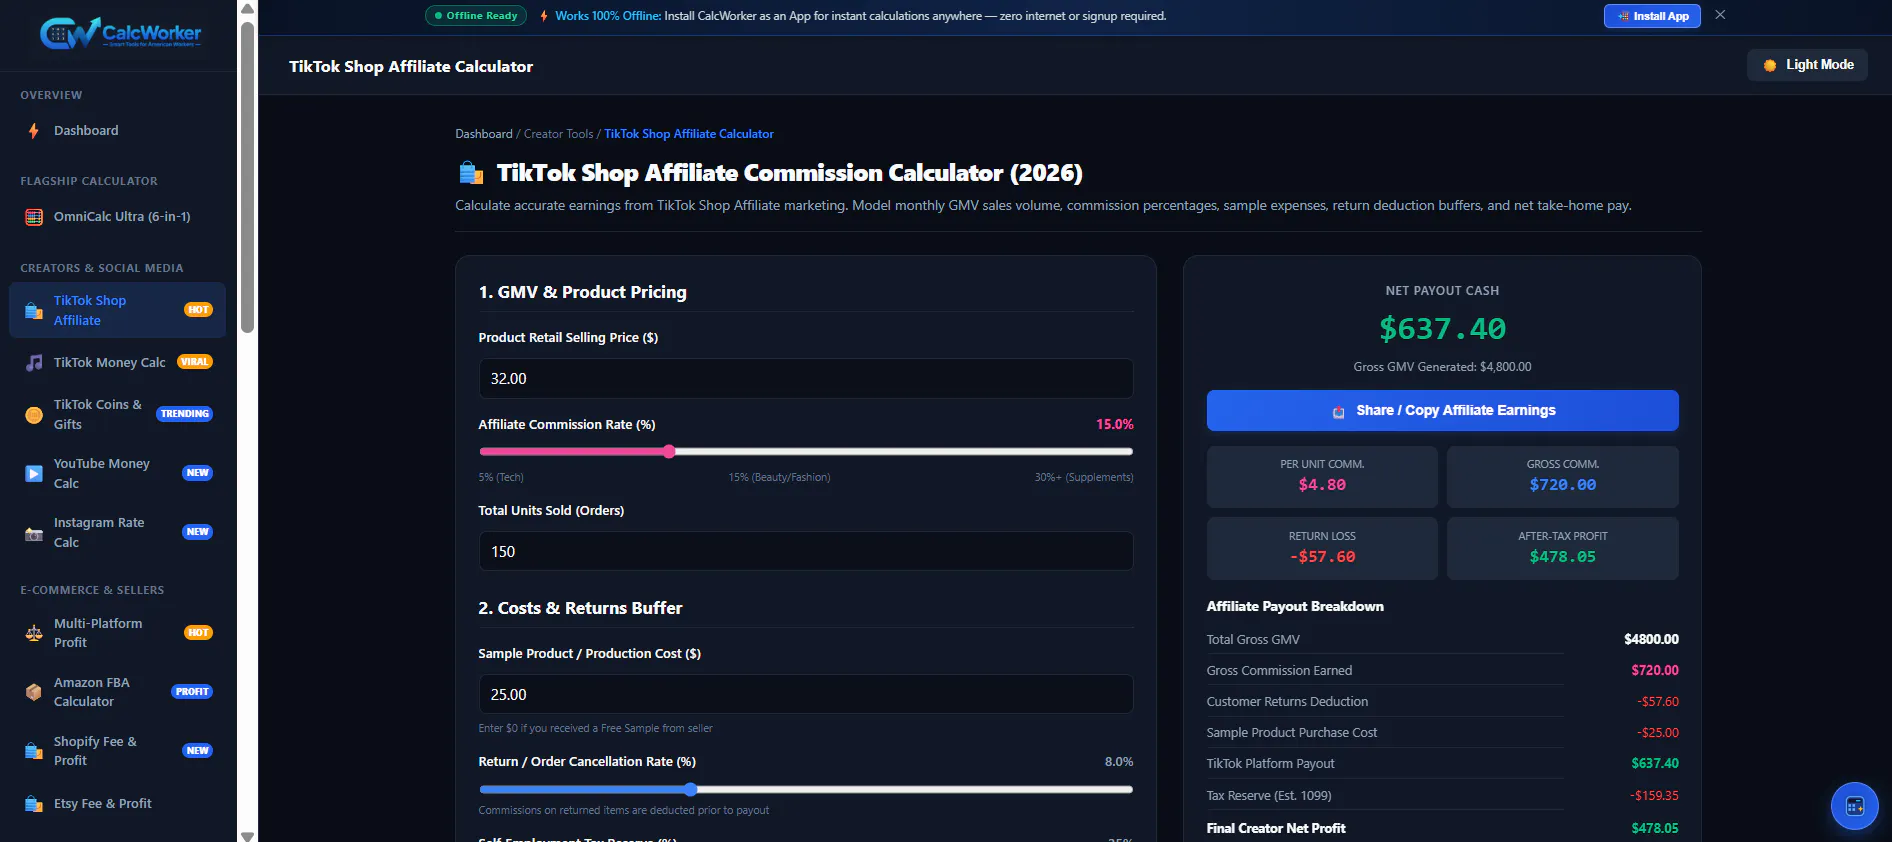Click the Install App button
The height and width of the screenshot is (842, 1892).
point(1652,16)
